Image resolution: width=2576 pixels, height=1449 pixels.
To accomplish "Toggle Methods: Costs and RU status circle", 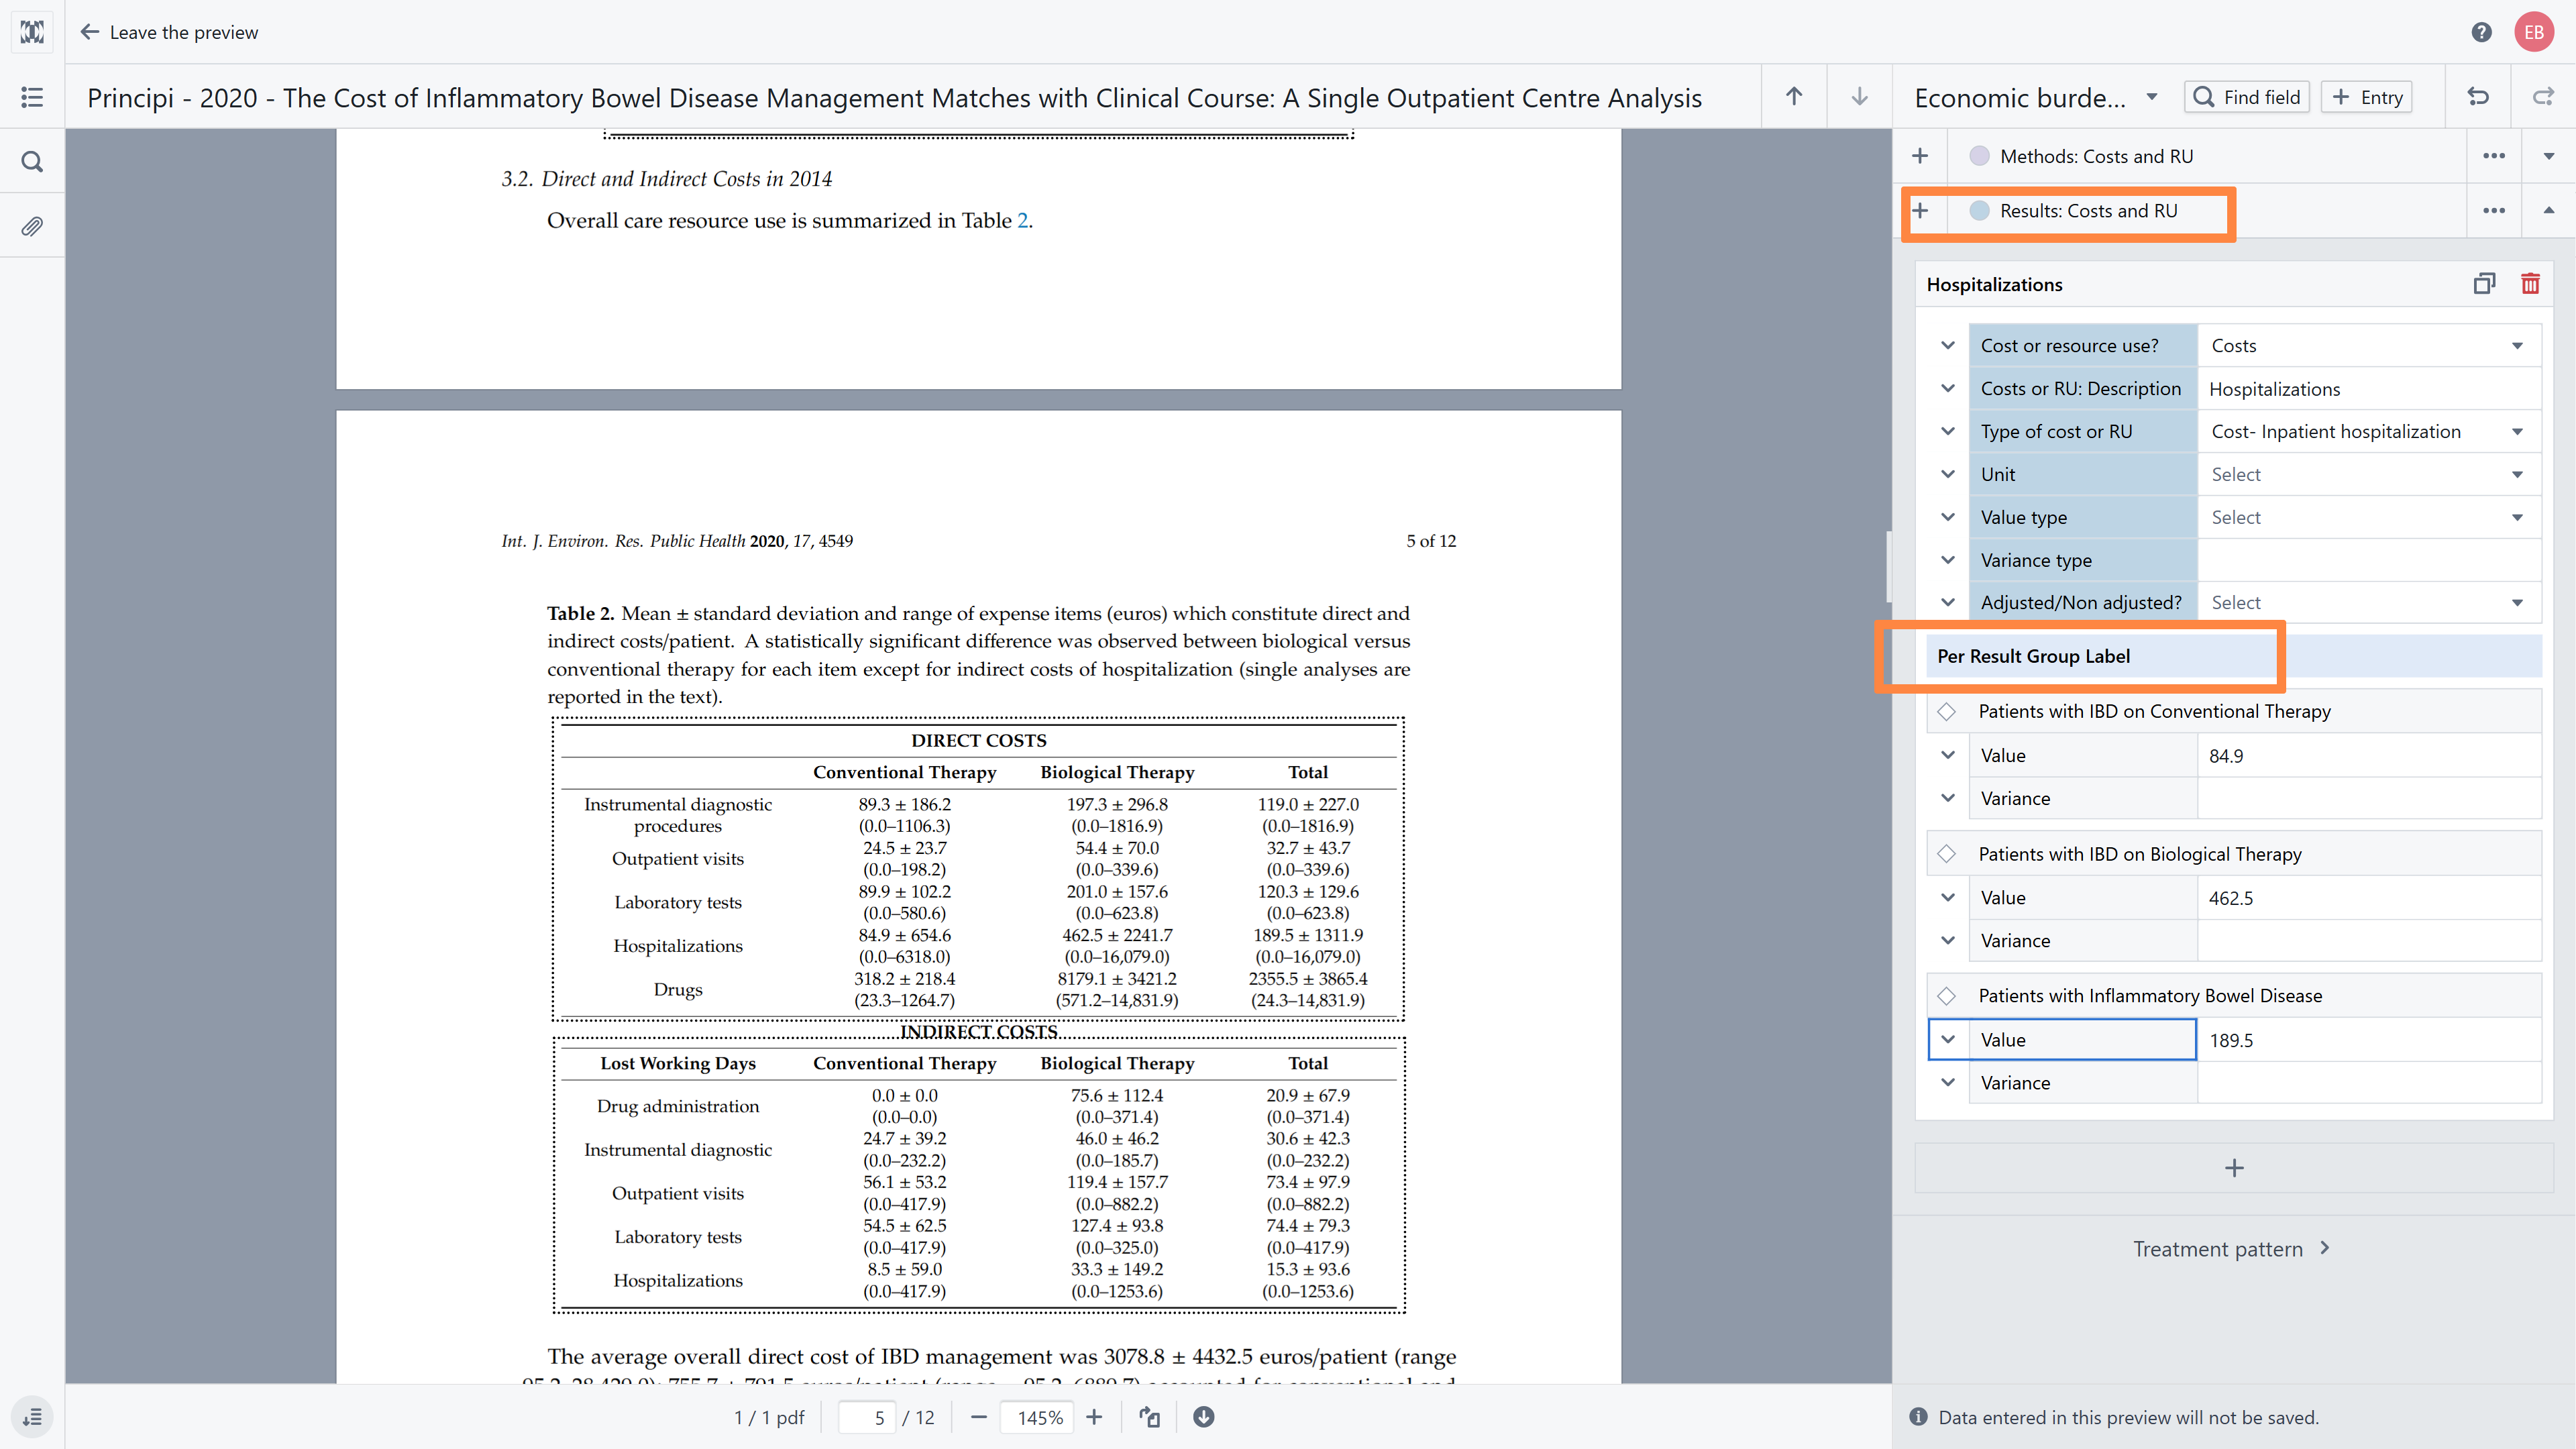I will (x=1979, y=156).
